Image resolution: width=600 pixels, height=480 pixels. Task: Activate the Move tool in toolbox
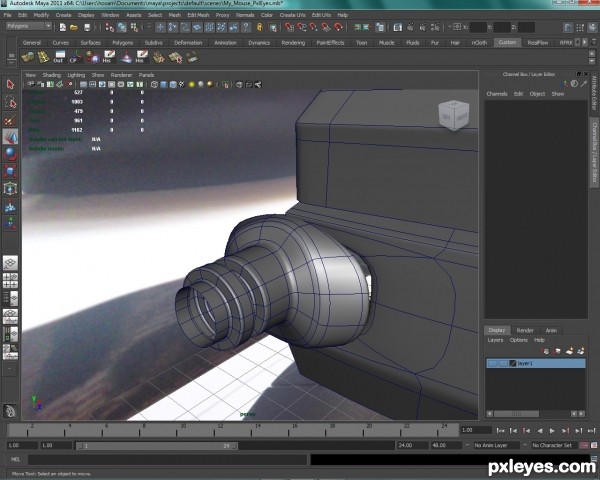10,137
